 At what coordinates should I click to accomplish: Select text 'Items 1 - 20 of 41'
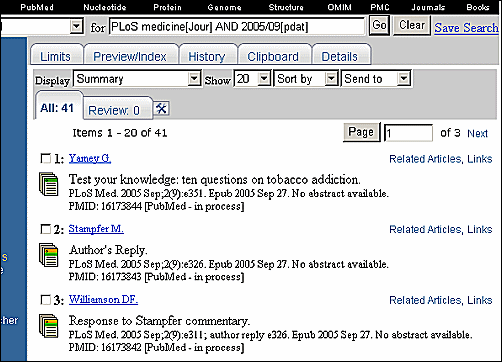pos(120,133)
